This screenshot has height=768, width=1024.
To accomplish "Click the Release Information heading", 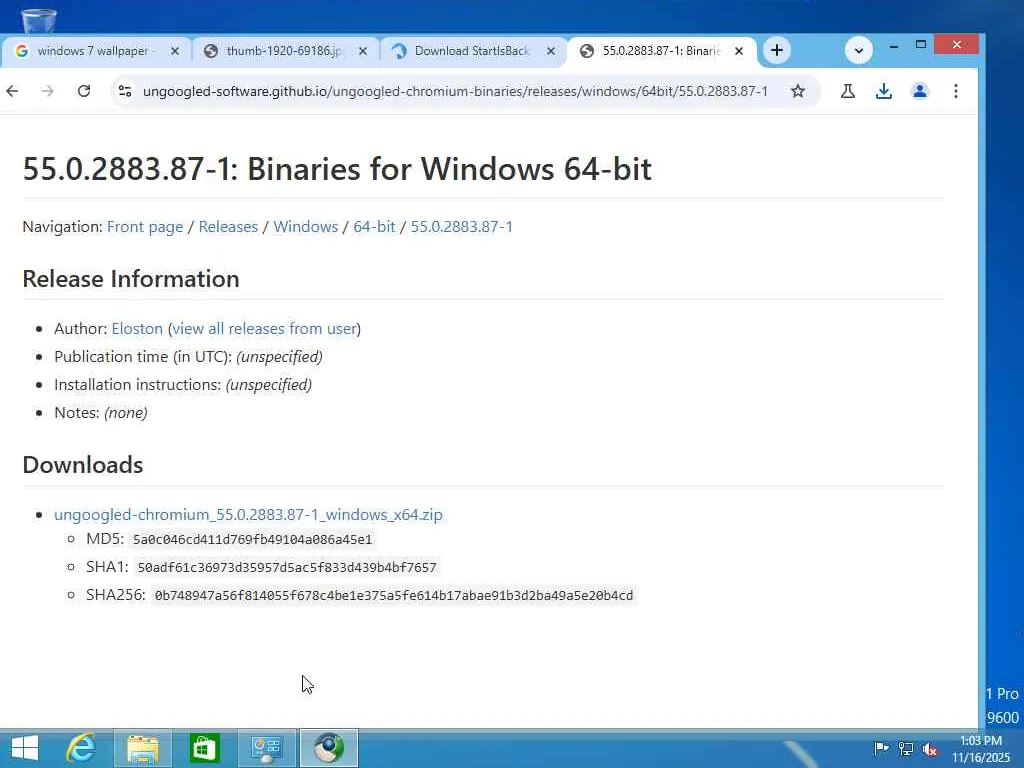I will tap(131, 279).
